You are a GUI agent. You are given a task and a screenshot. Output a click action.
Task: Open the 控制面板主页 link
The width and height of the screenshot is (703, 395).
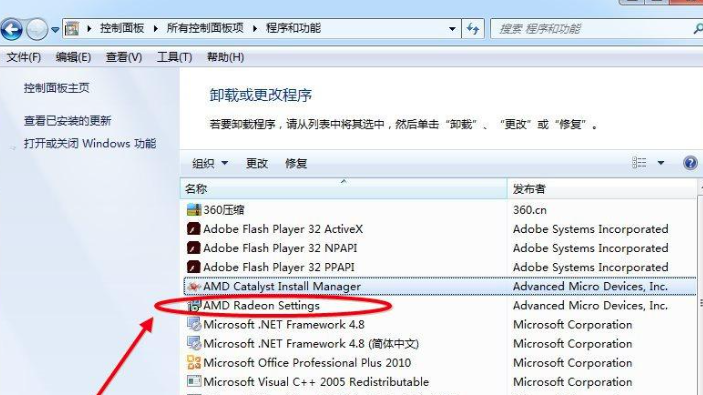pos(56,88)
